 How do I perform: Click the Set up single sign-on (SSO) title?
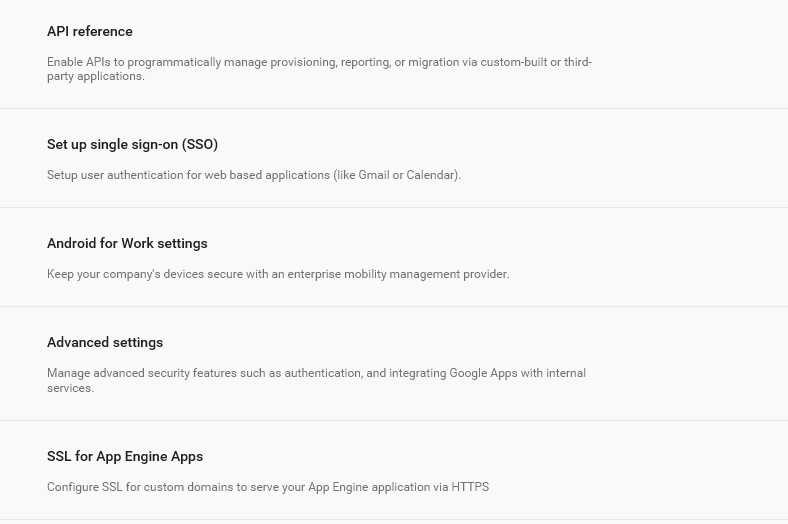point(132,144)
